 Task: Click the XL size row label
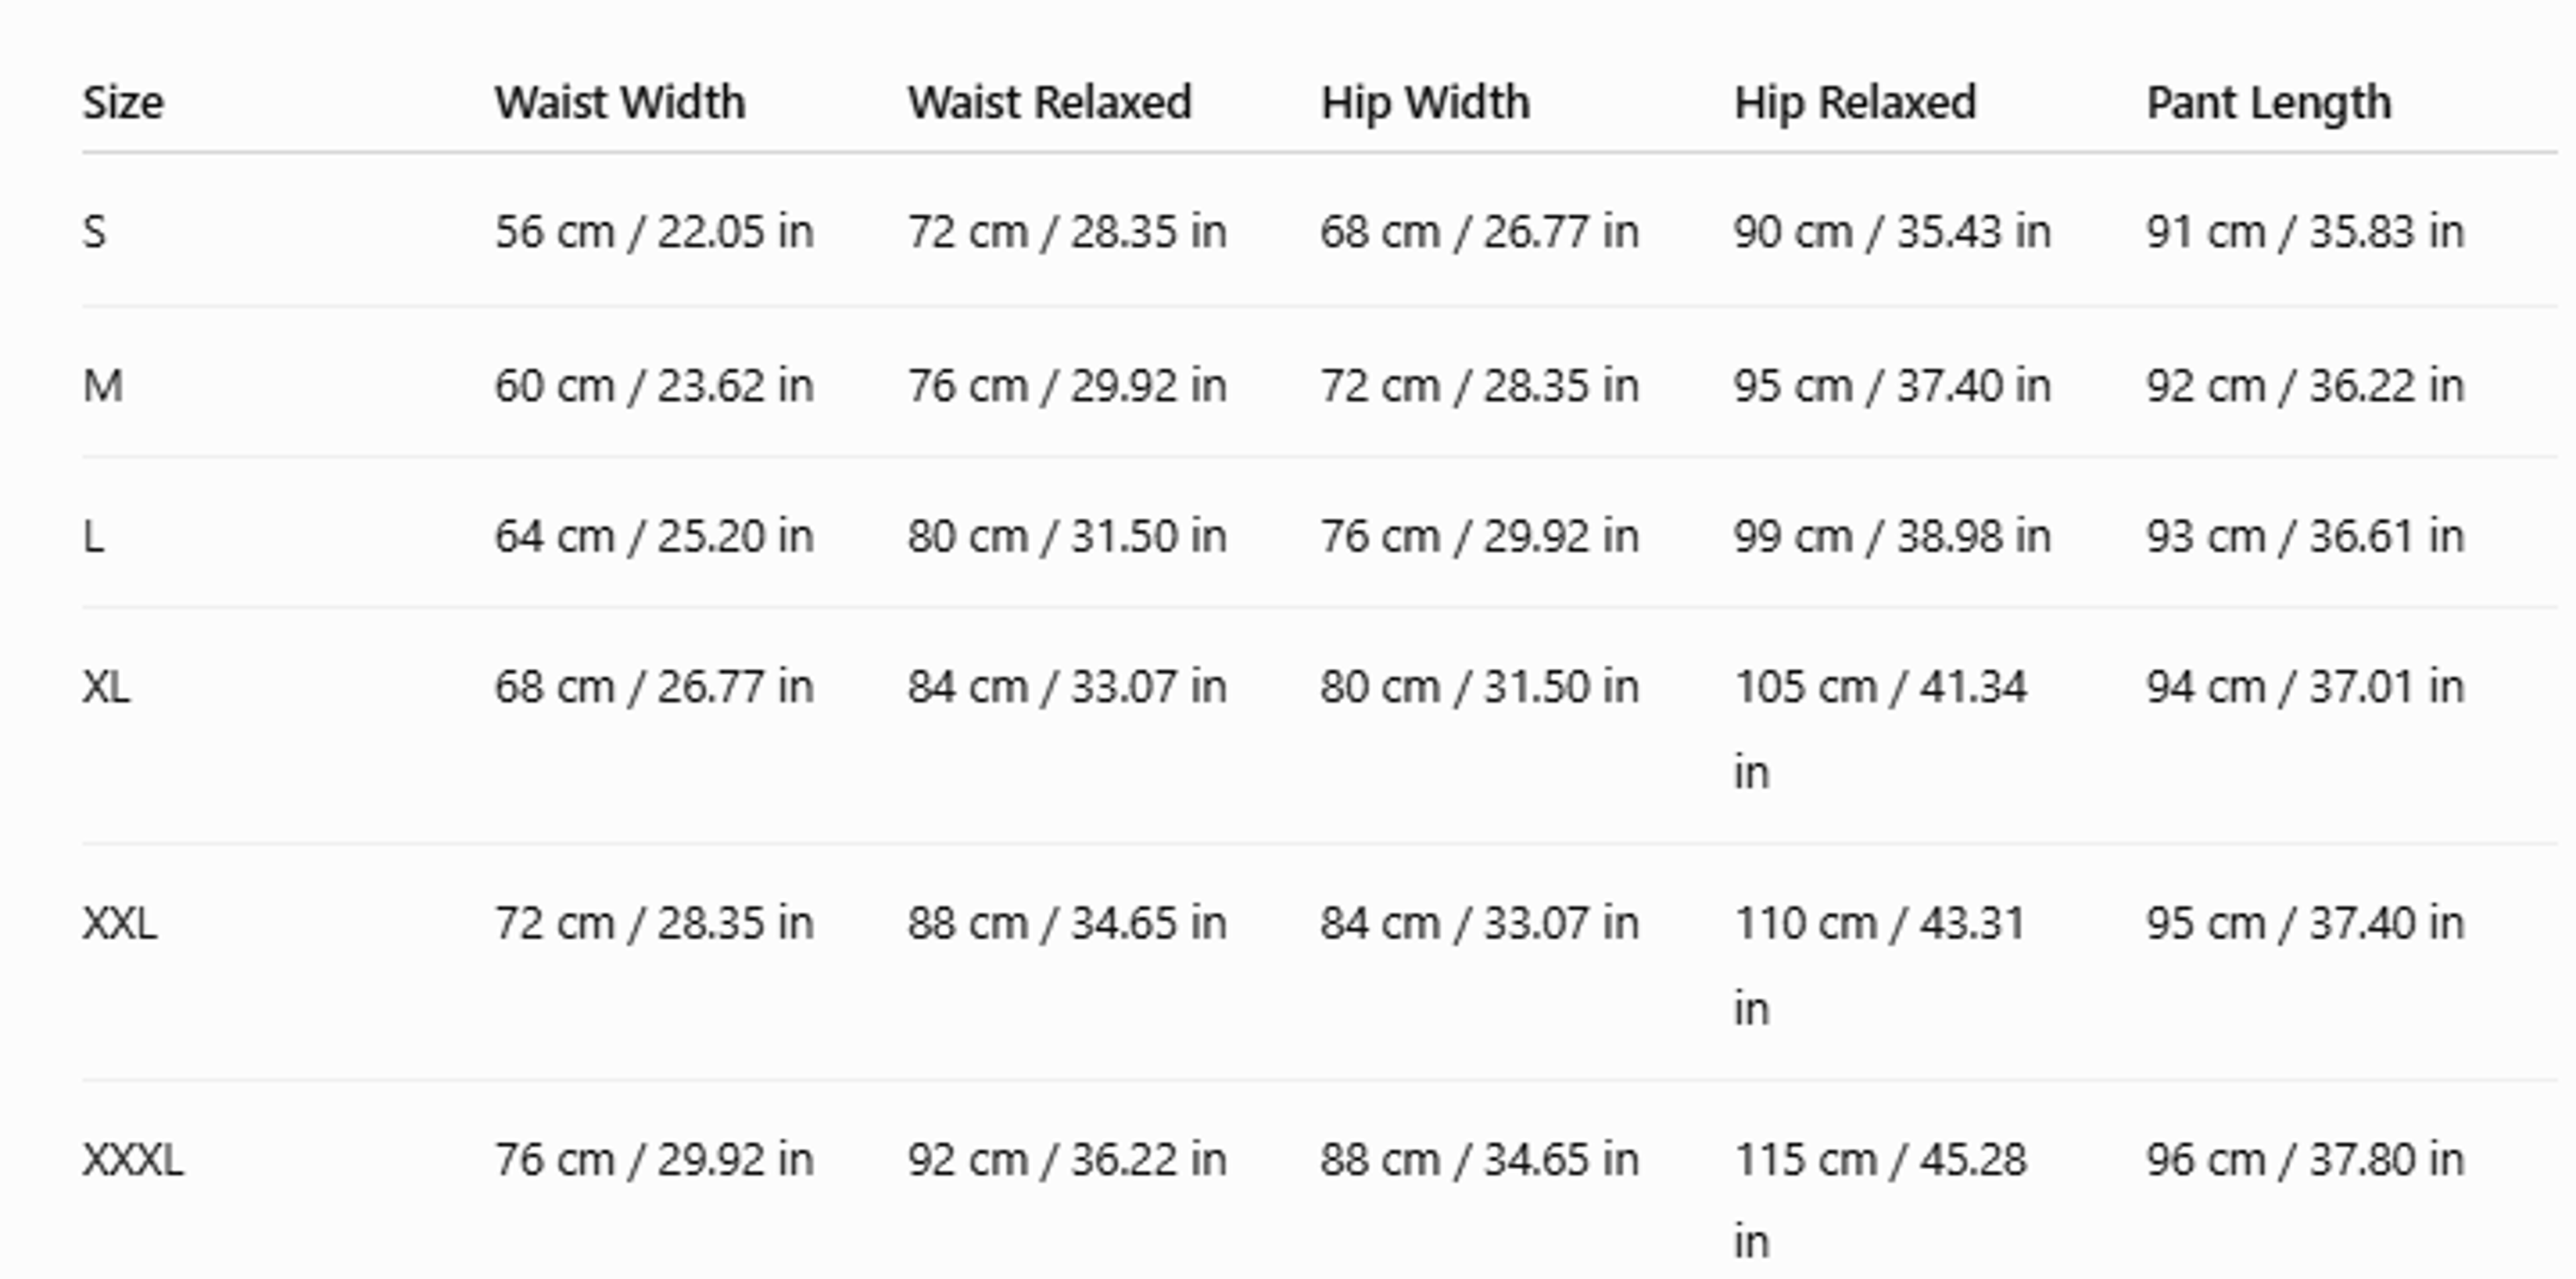(x=106, y=688)
